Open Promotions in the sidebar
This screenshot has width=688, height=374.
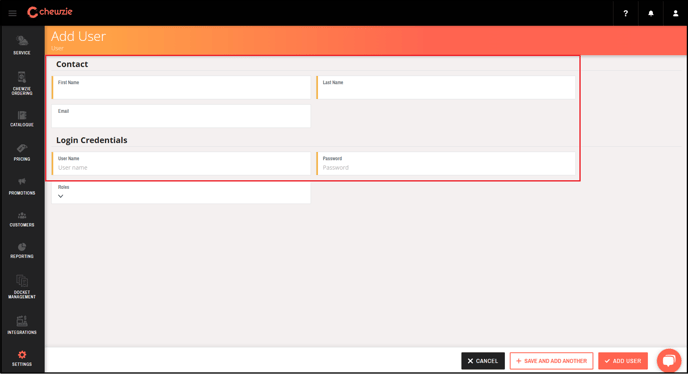click(x=22, y=187)
